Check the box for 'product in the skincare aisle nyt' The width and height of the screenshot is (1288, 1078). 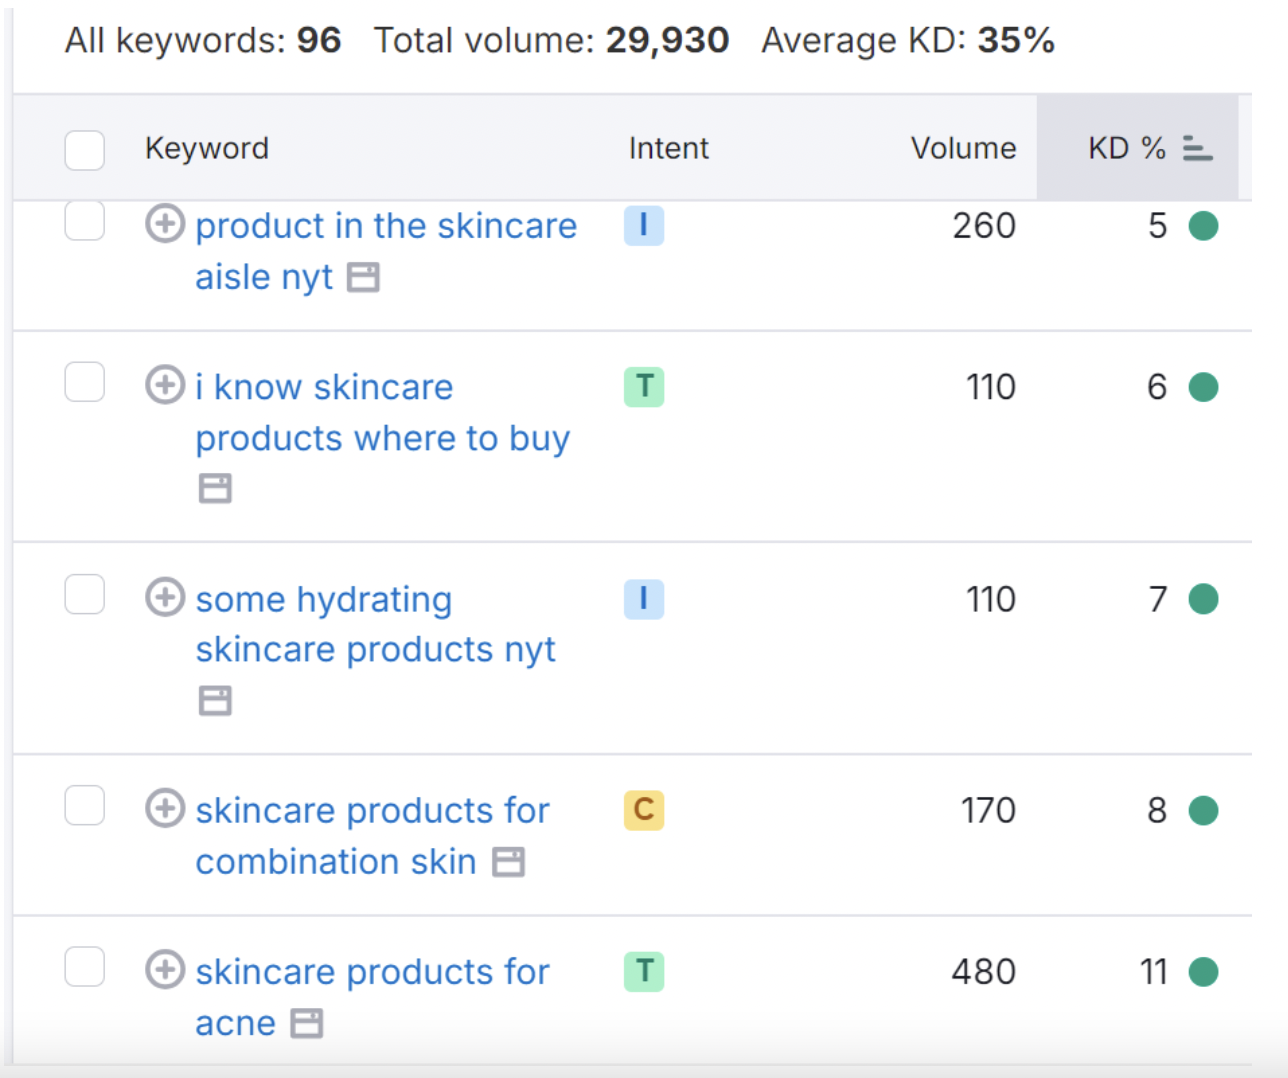[85, 222]
